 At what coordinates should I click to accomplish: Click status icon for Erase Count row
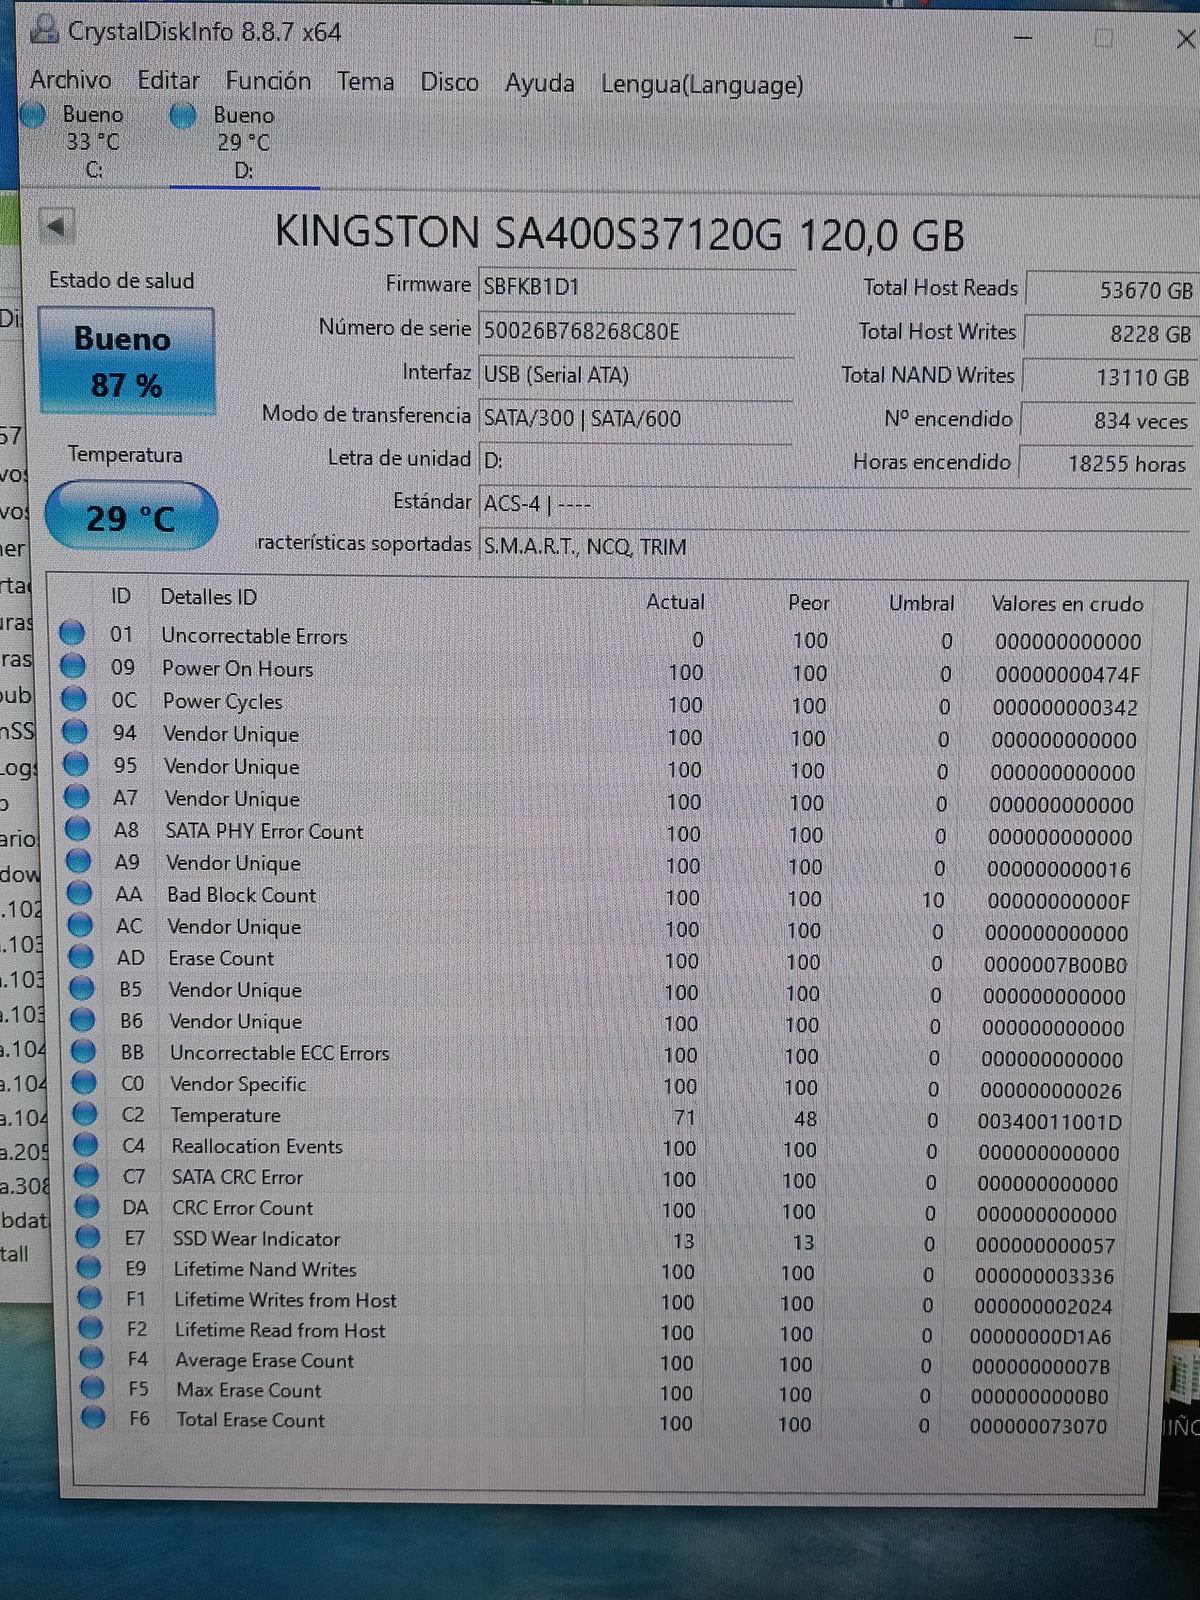pyautogui.click(x=81, y=957)
